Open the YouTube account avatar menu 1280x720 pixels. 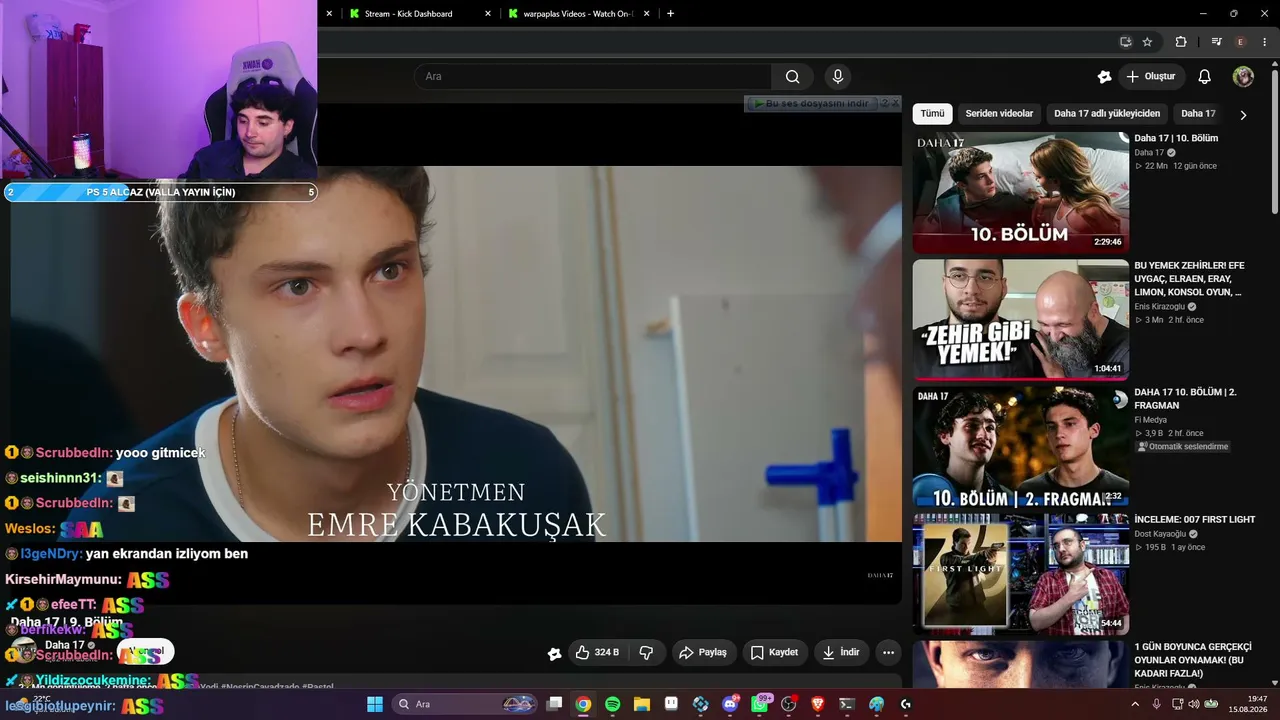tap(1243, 77)
